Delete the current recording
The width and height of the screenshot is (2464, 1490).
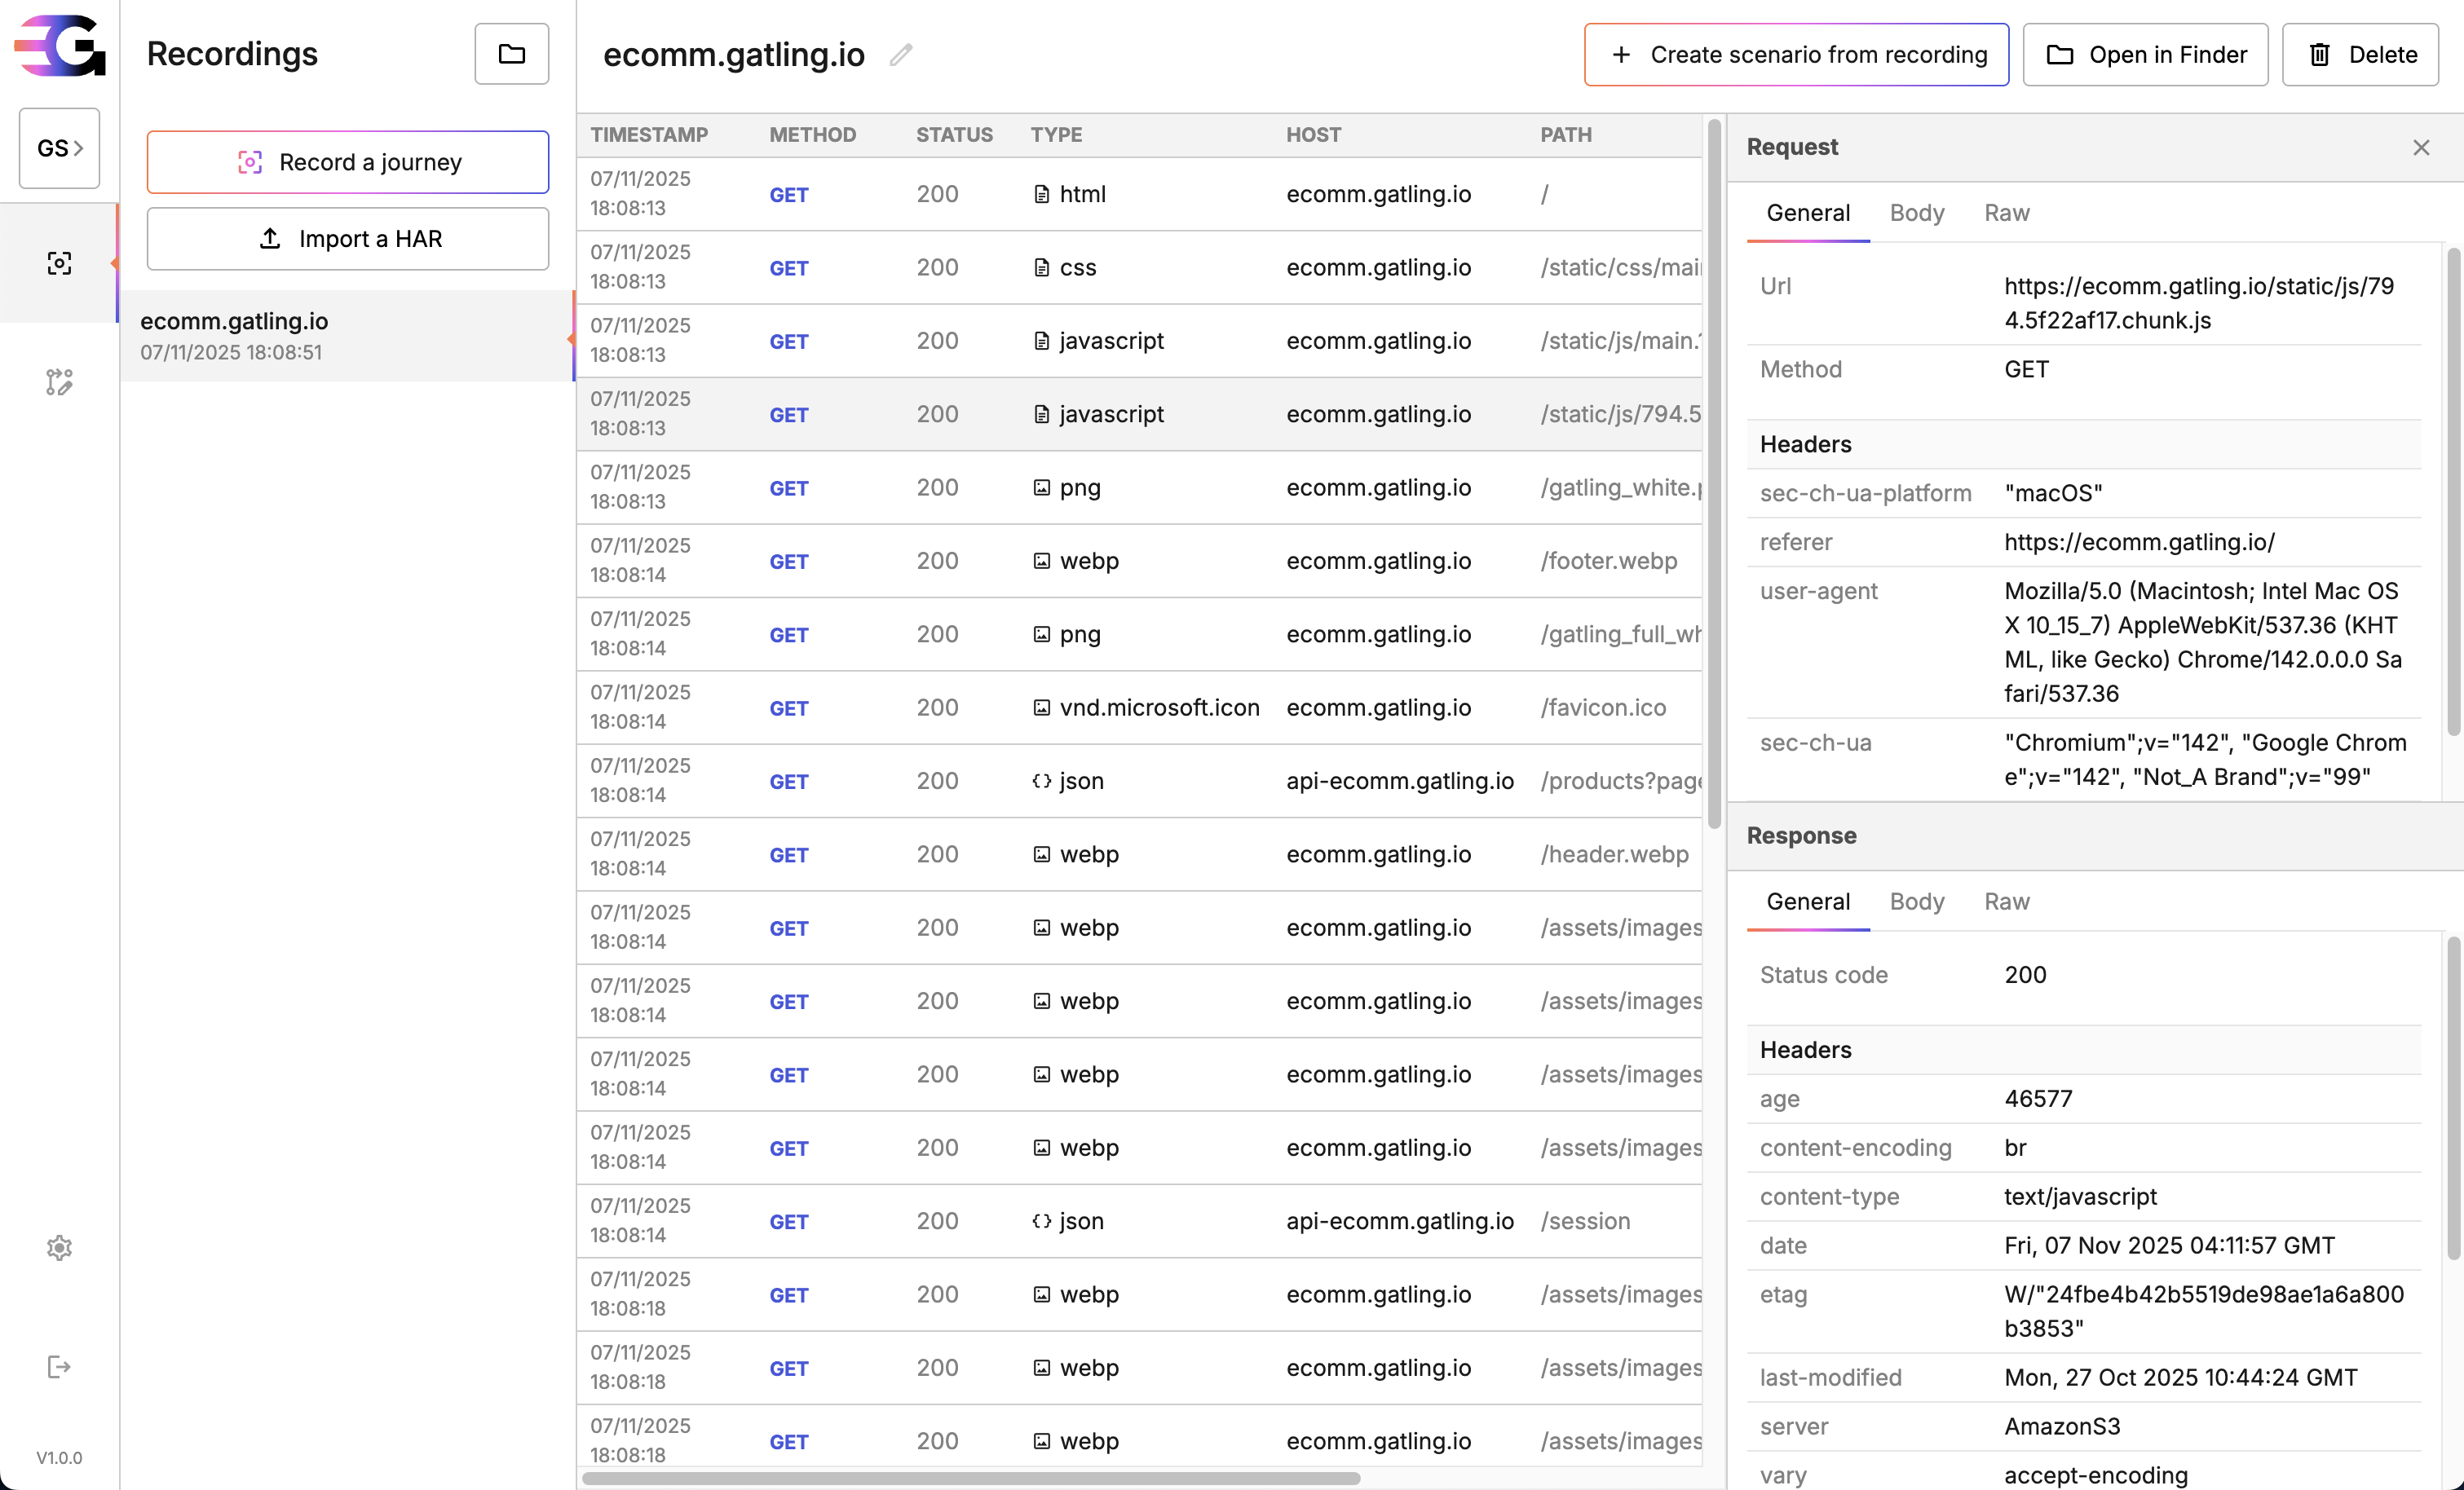(x=2360, y=55)
